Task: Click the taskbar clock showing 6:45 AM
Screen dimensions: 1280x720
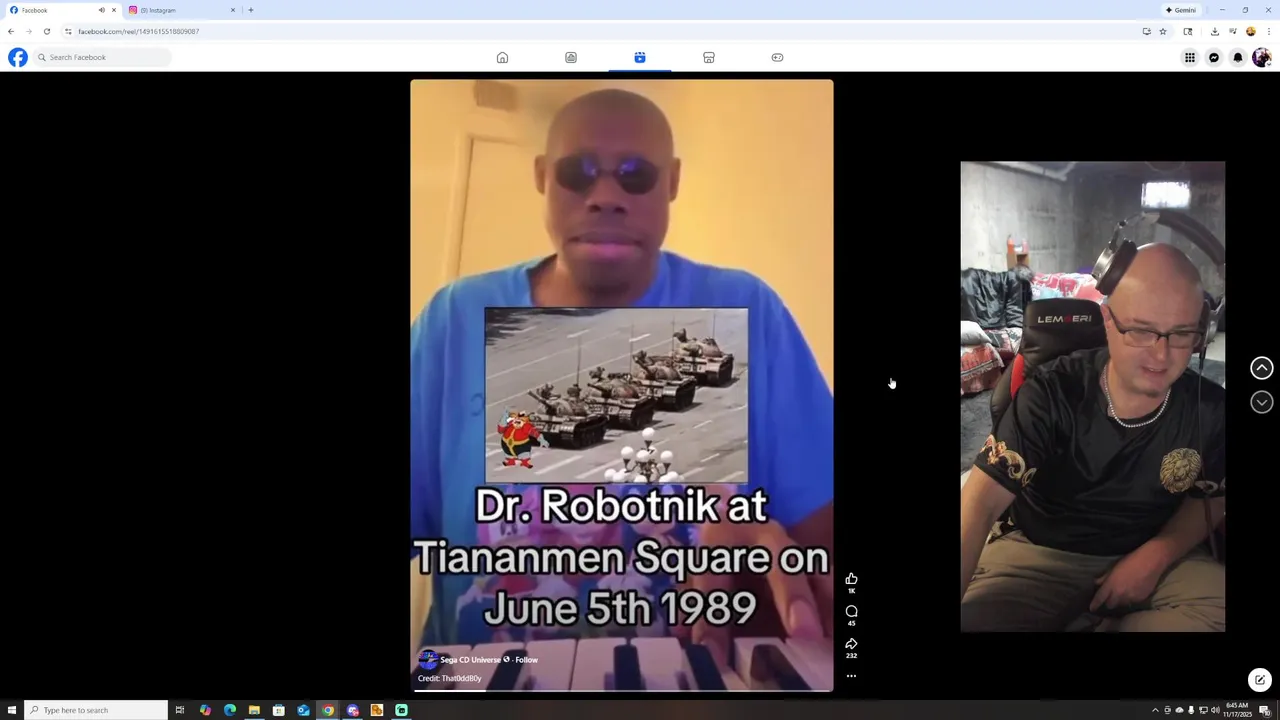Action: point(1237,709)
